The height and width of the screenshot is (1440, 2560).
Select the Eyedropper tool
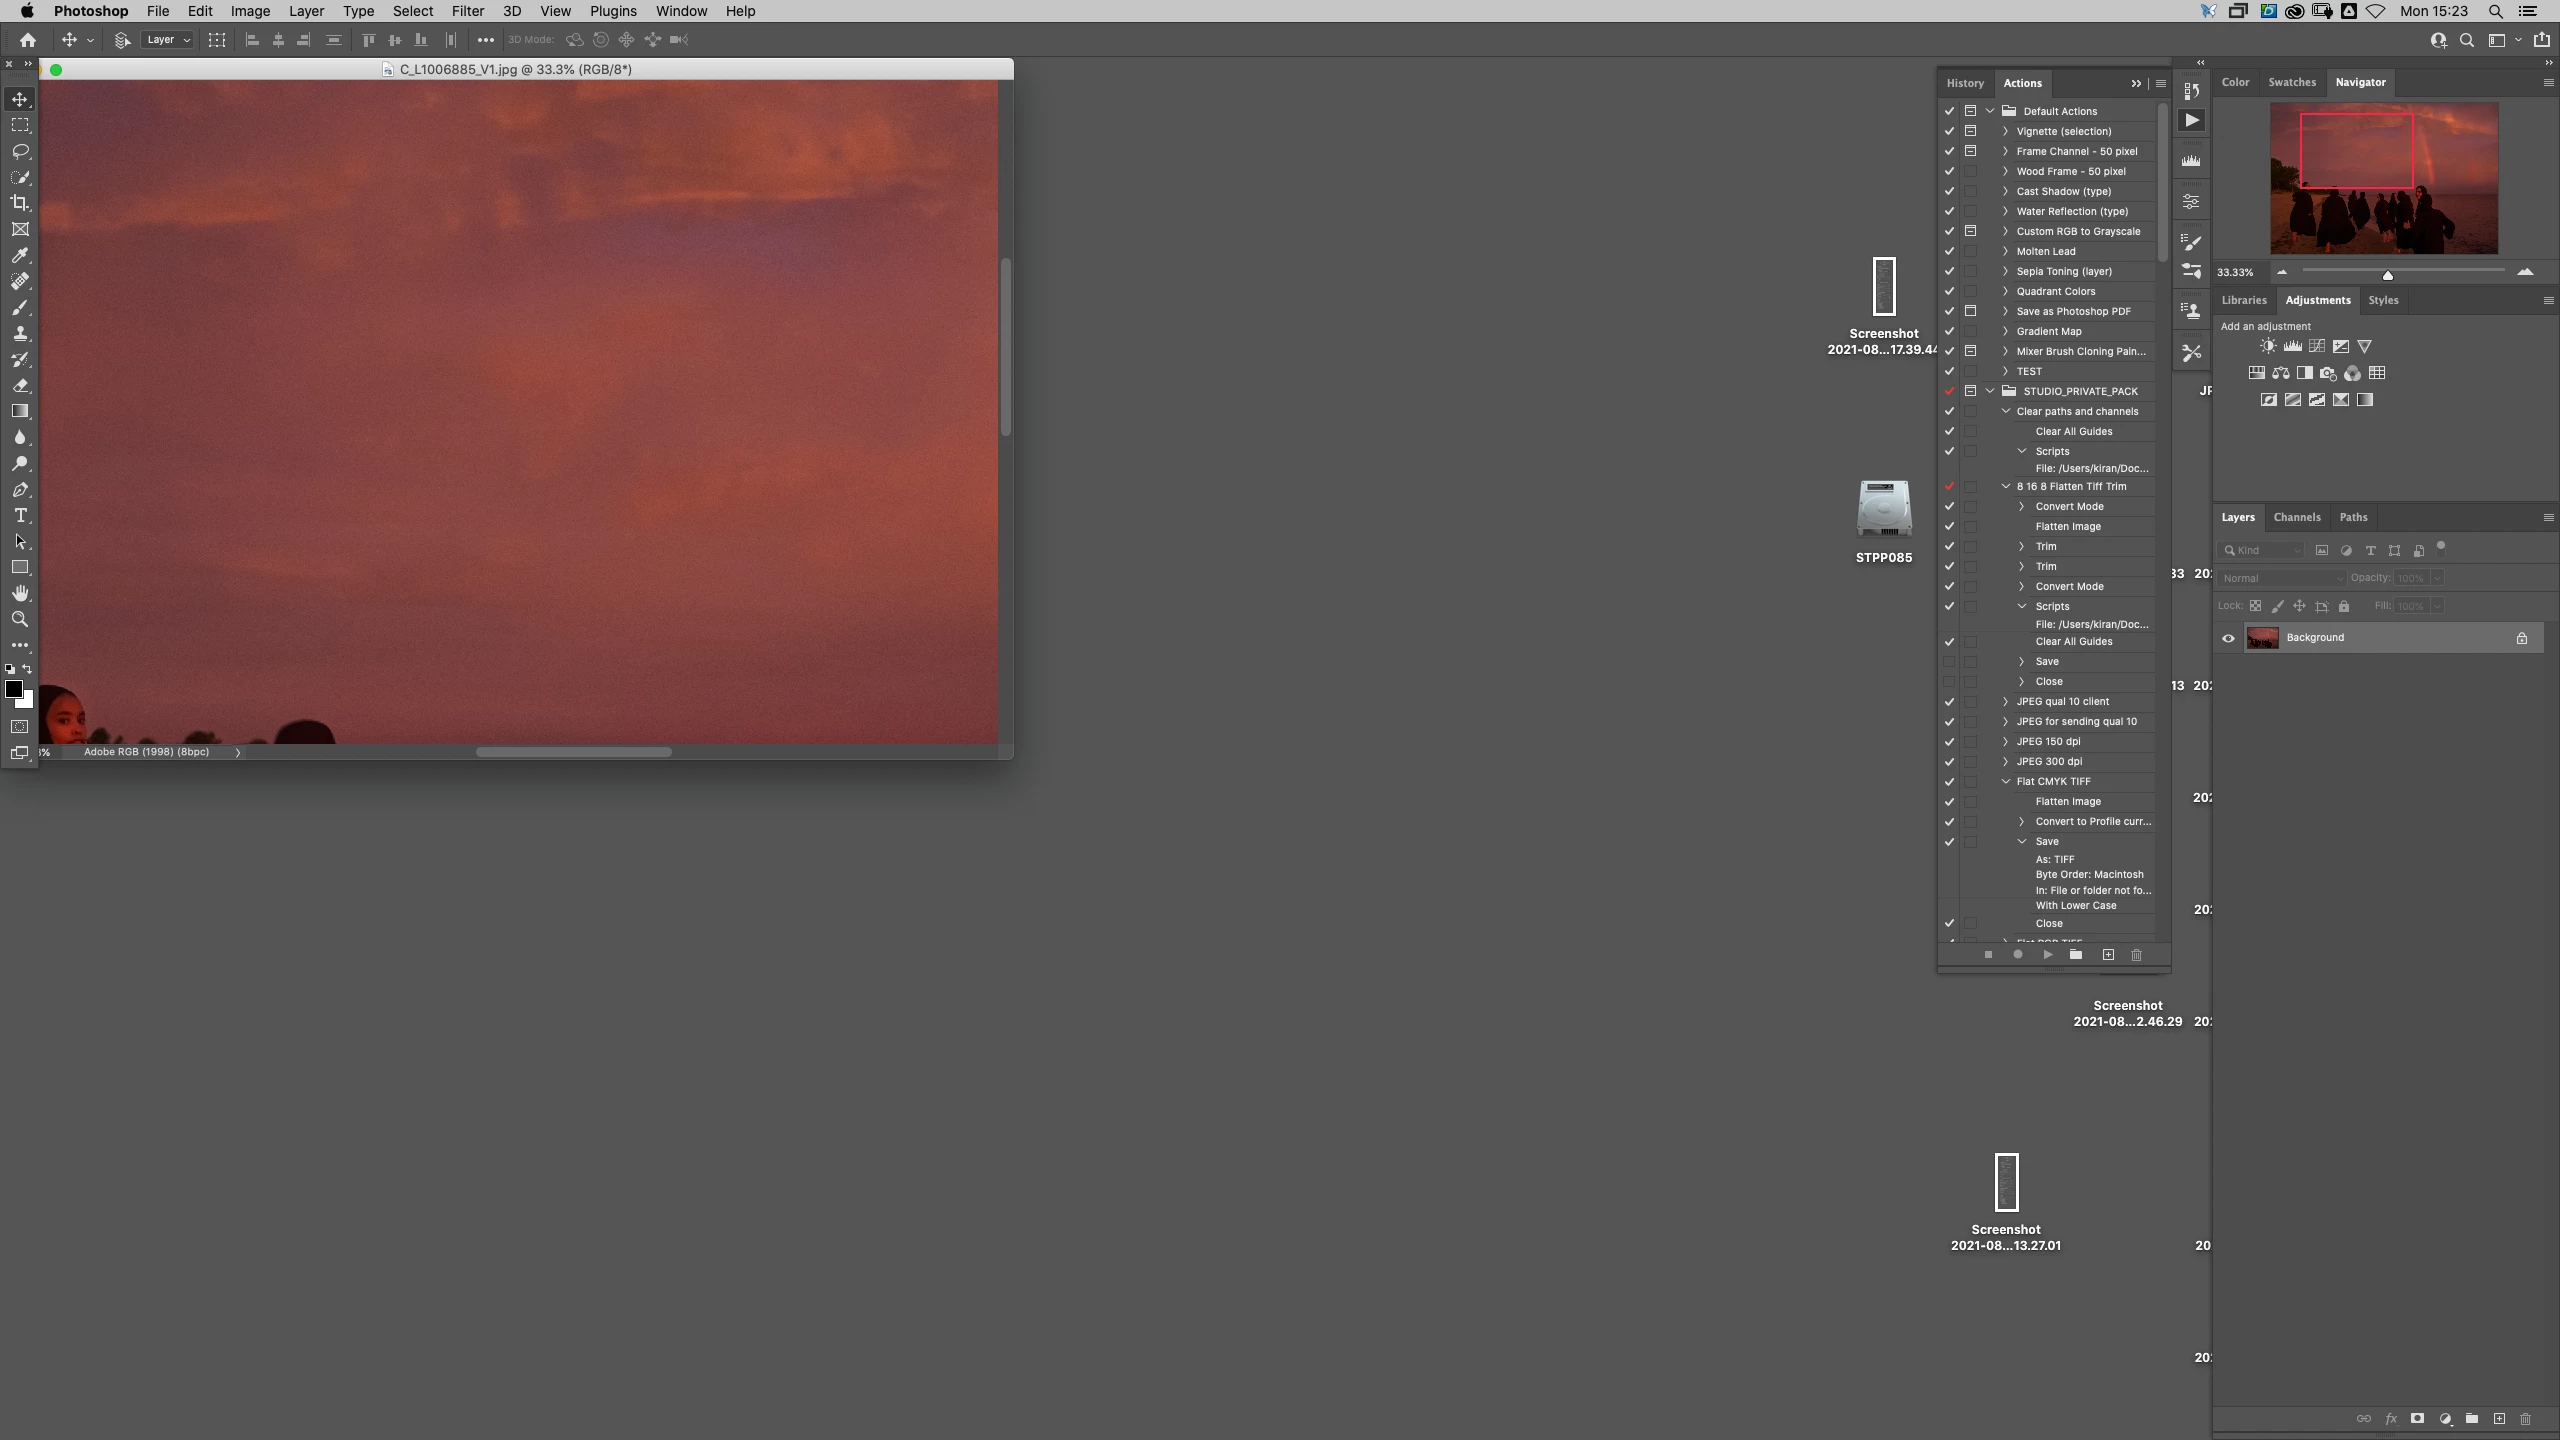point(20,255)
